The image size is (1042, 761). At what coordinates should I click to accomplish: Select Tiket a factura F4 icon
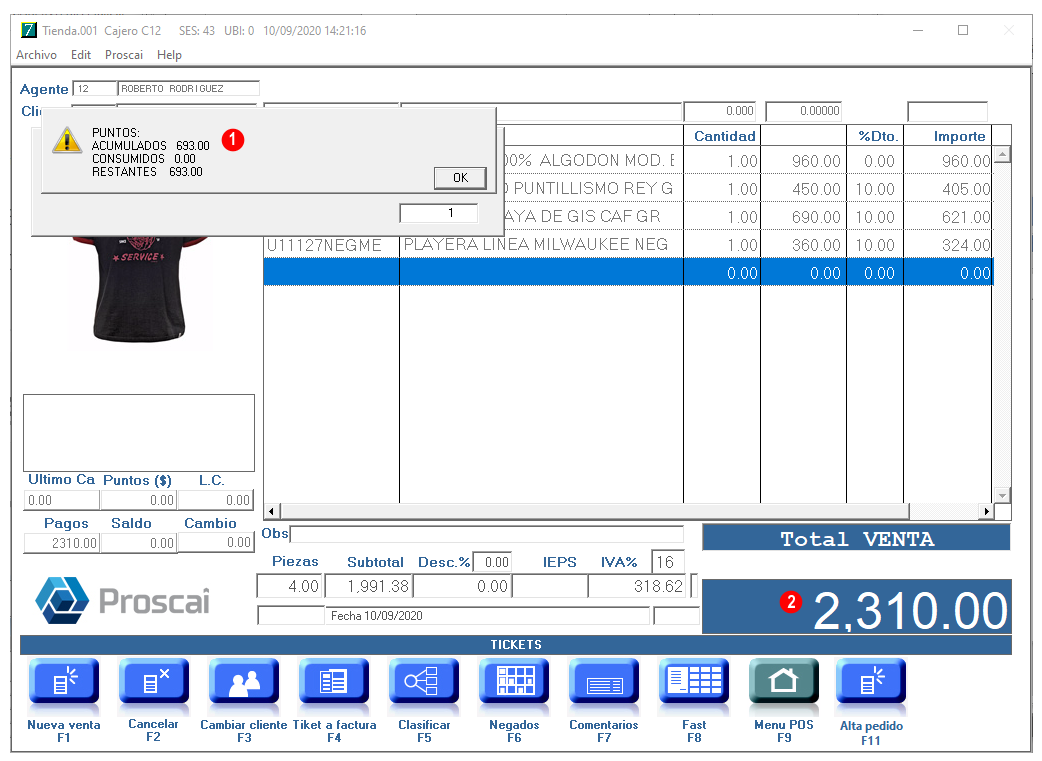(x=334, y=683)
